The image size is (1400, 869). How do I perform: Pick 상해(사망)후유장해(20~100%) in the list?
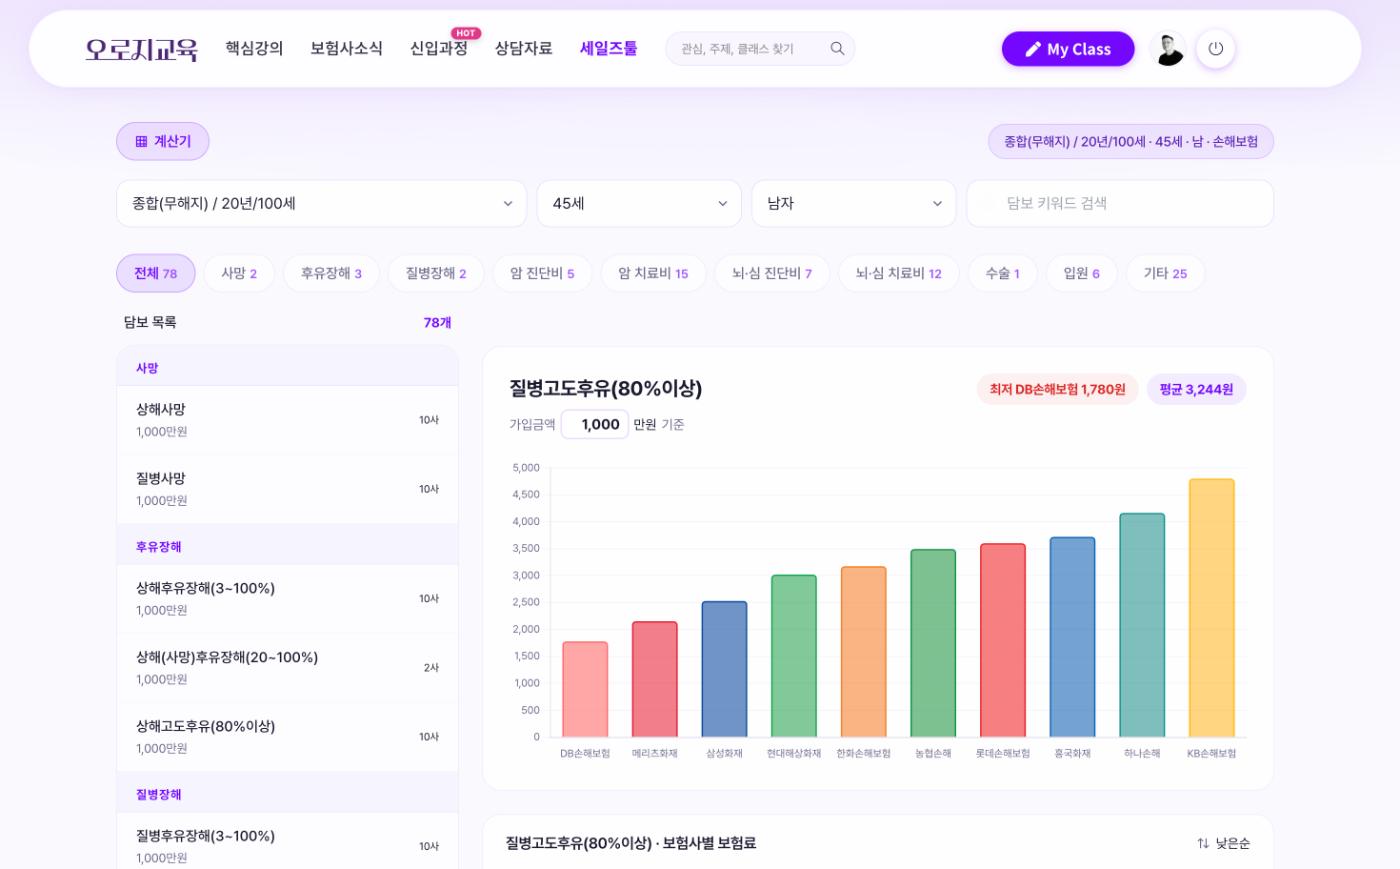click(x=288, y=668)
